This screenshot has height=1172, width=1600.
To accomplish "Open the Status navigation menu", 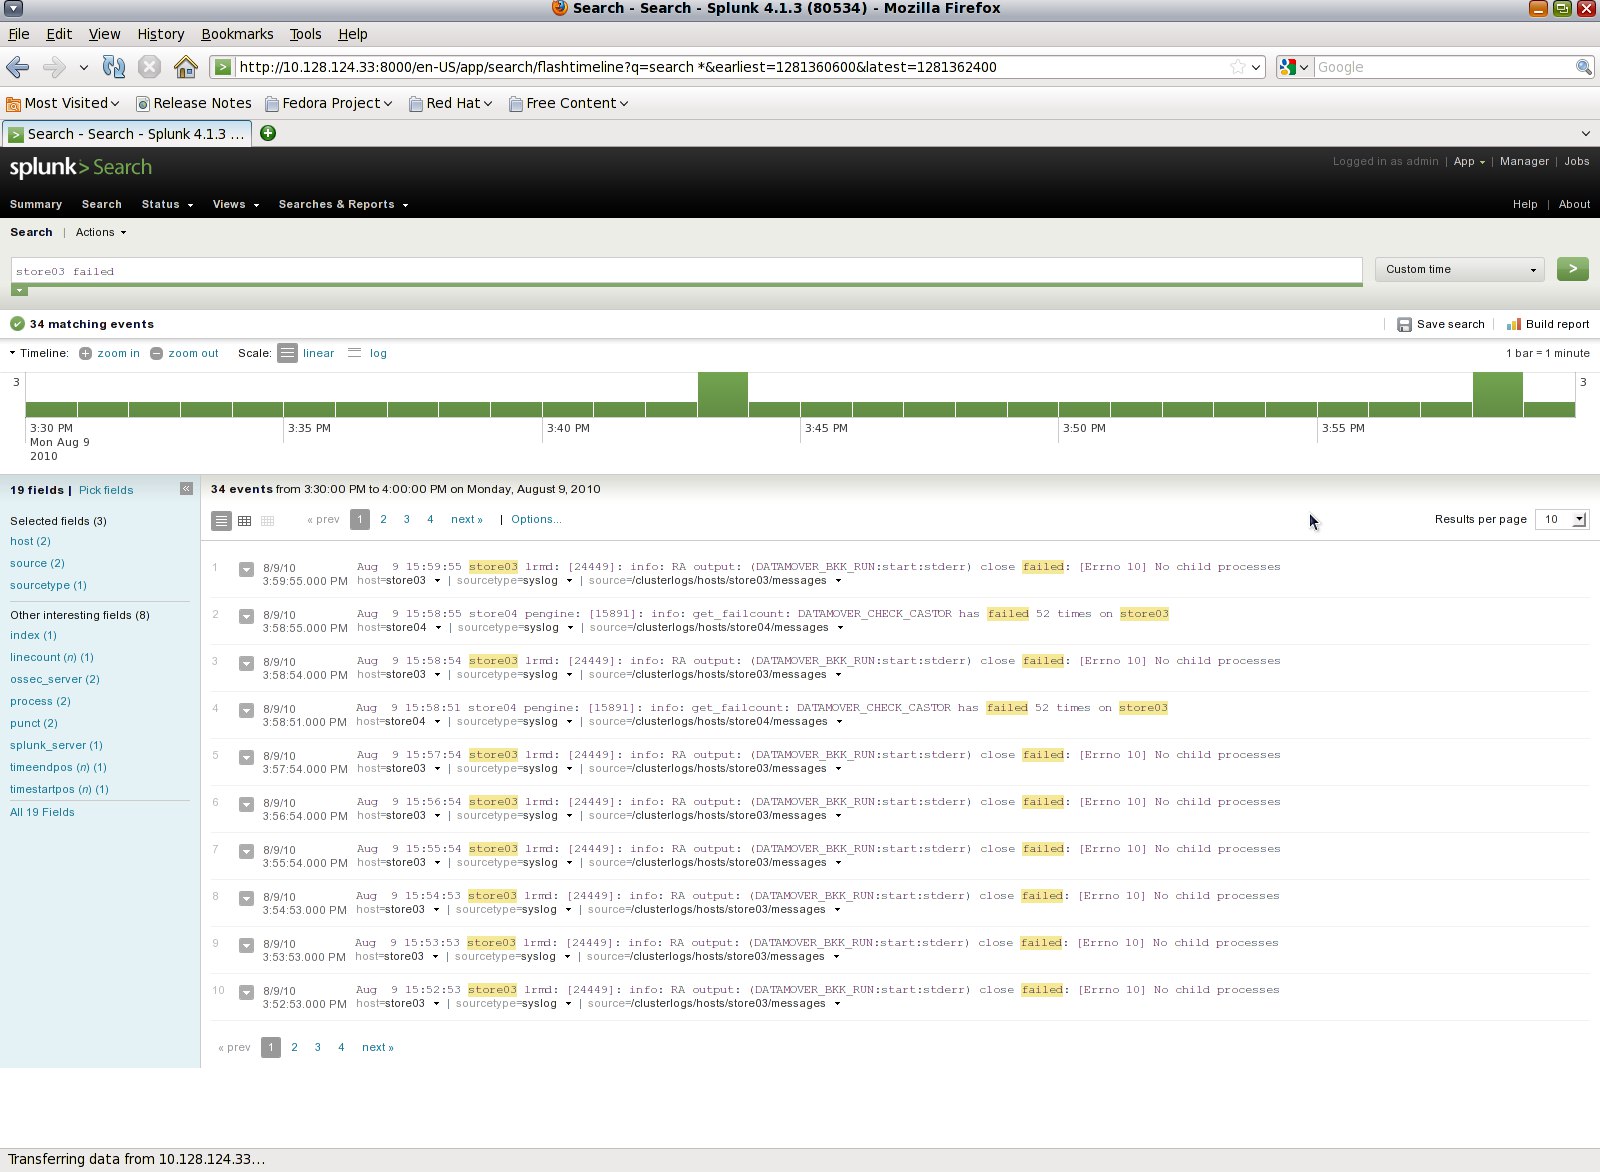I will [167, 204].
